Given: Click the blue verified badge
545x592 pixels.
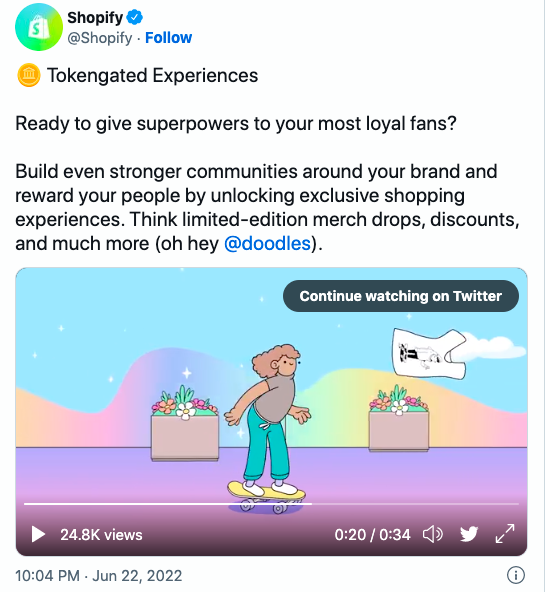Looking at the screenshot, I should tap(134, 17).
